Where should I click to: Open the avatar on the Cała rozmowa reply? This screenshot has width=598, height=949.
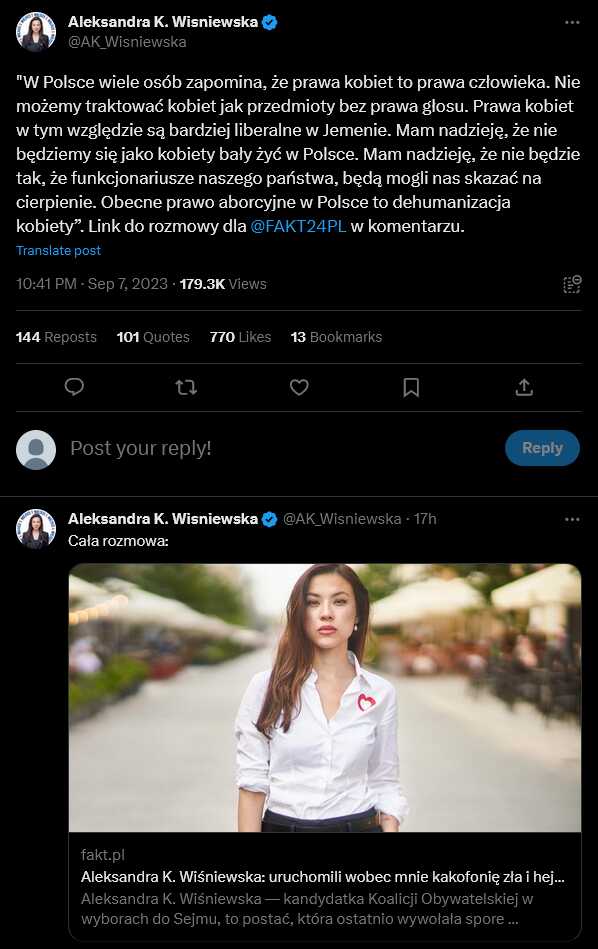tap(36, 529)
